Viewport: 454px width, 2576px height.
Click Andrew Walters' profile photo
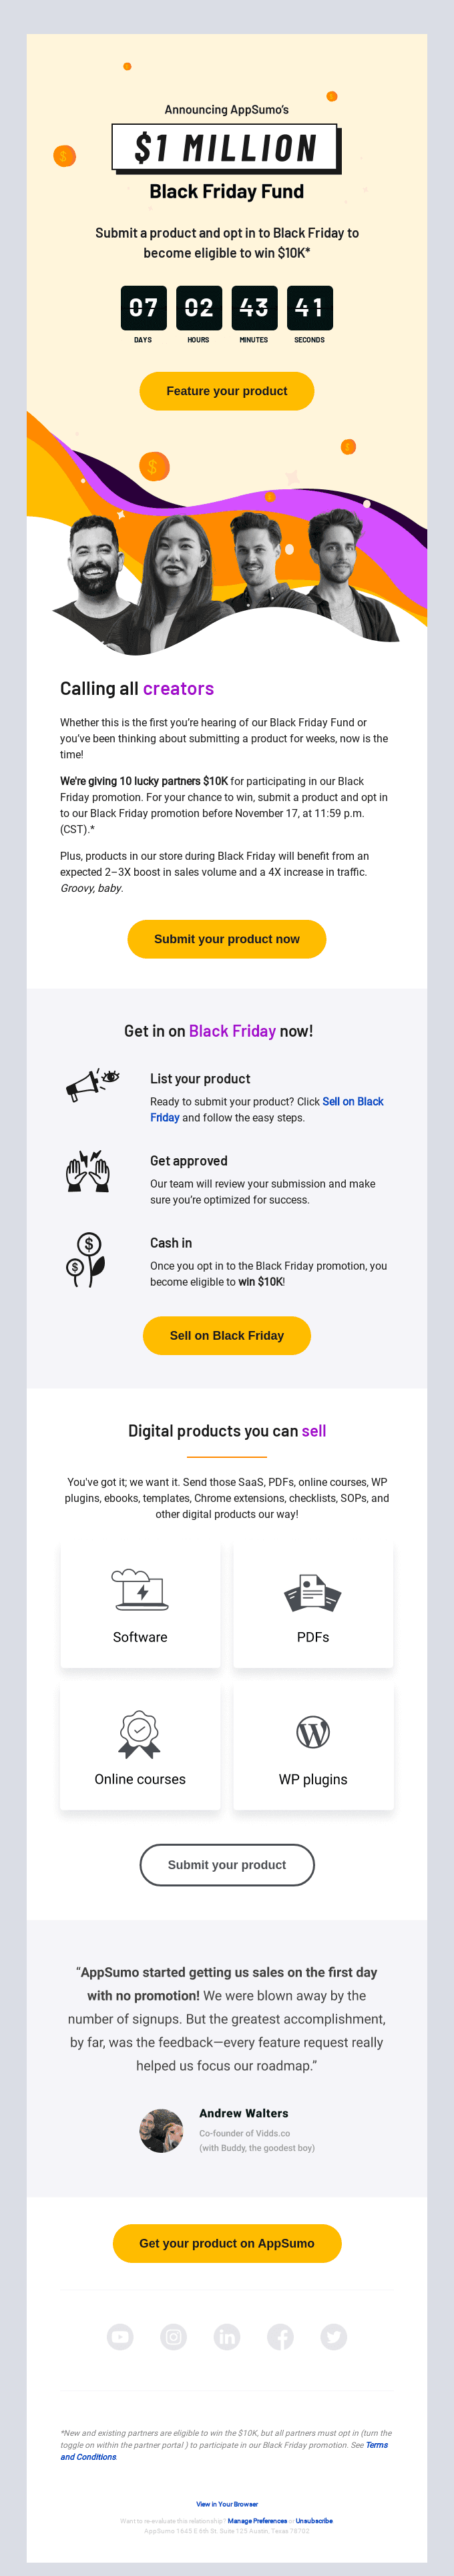click(161, 2131)
